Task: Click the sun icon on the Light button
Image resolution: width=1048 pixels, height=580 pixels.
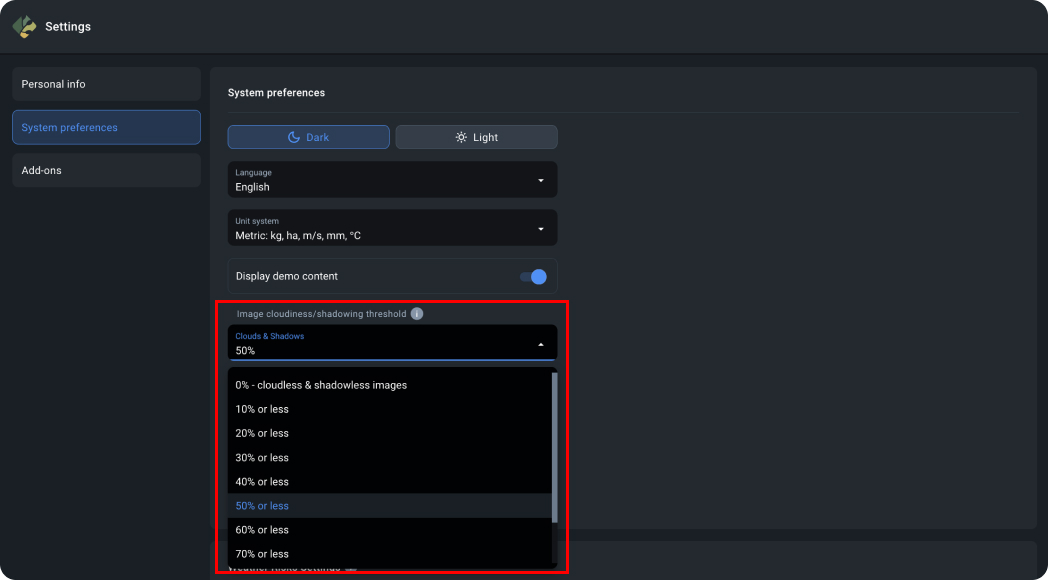Action: click(461, 137)
